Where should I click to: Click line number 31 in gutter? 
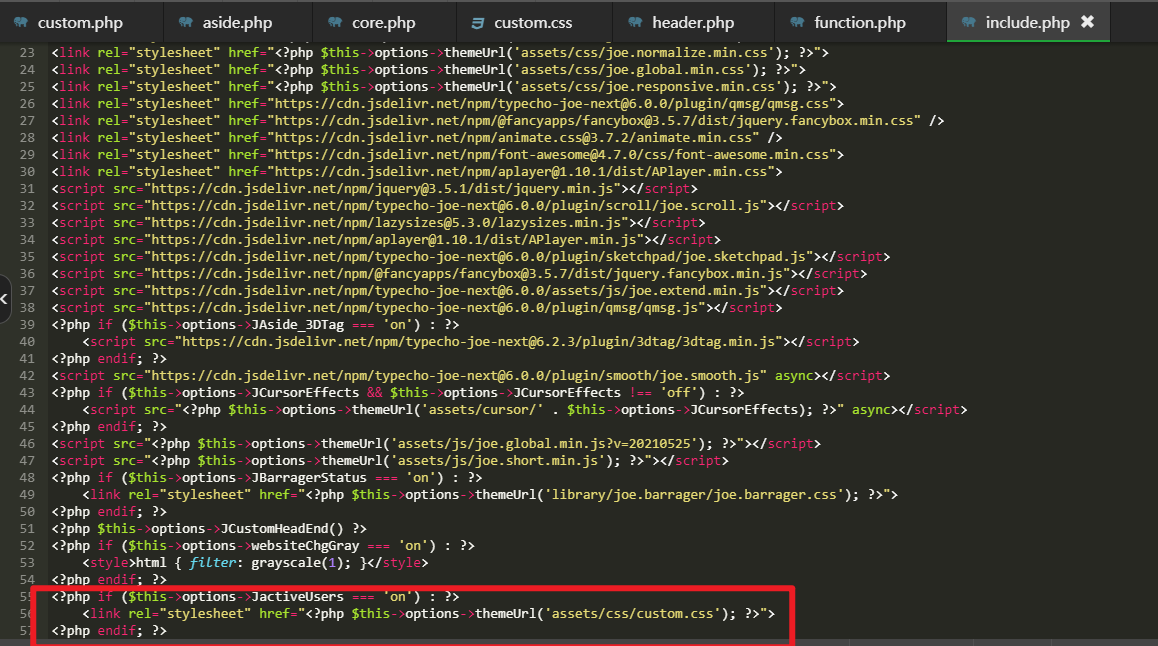27,188
